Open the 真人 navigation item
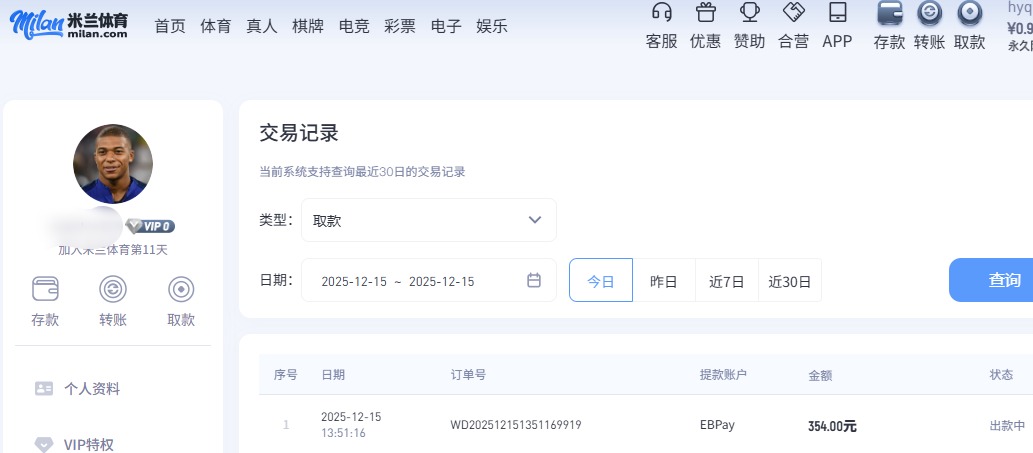Viewport: 1033px width, 453px height. tap(262, 26)
